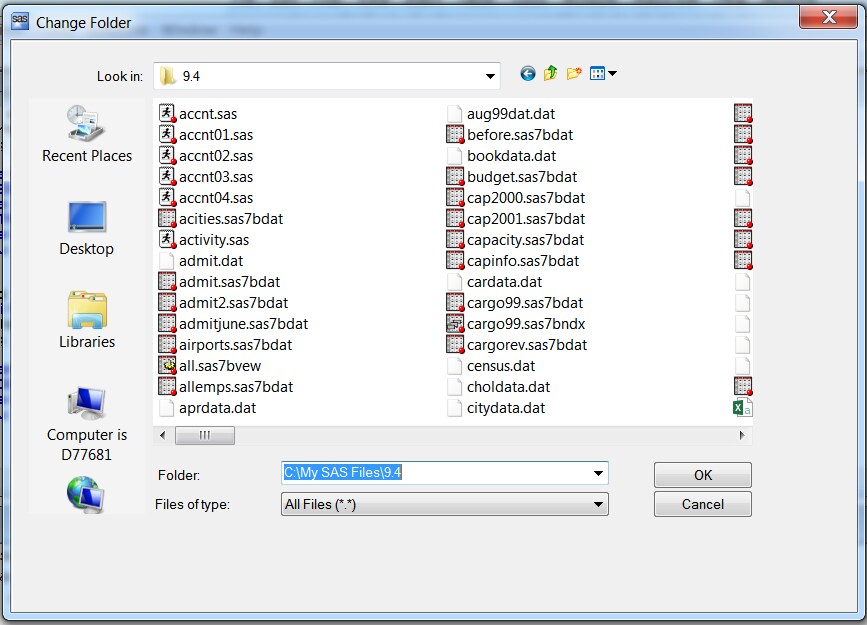This screenshot has height=625, width=867.
Task: Click the horizontal scrollbar thumb
Action: point(205,435)
